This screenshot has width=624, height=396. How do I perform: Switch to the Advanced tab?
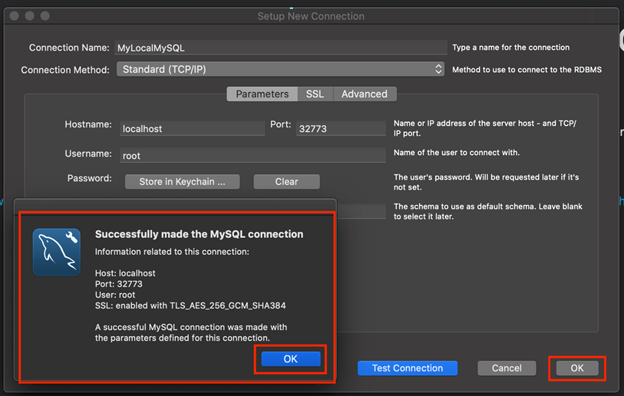click(x=365, y=94)
